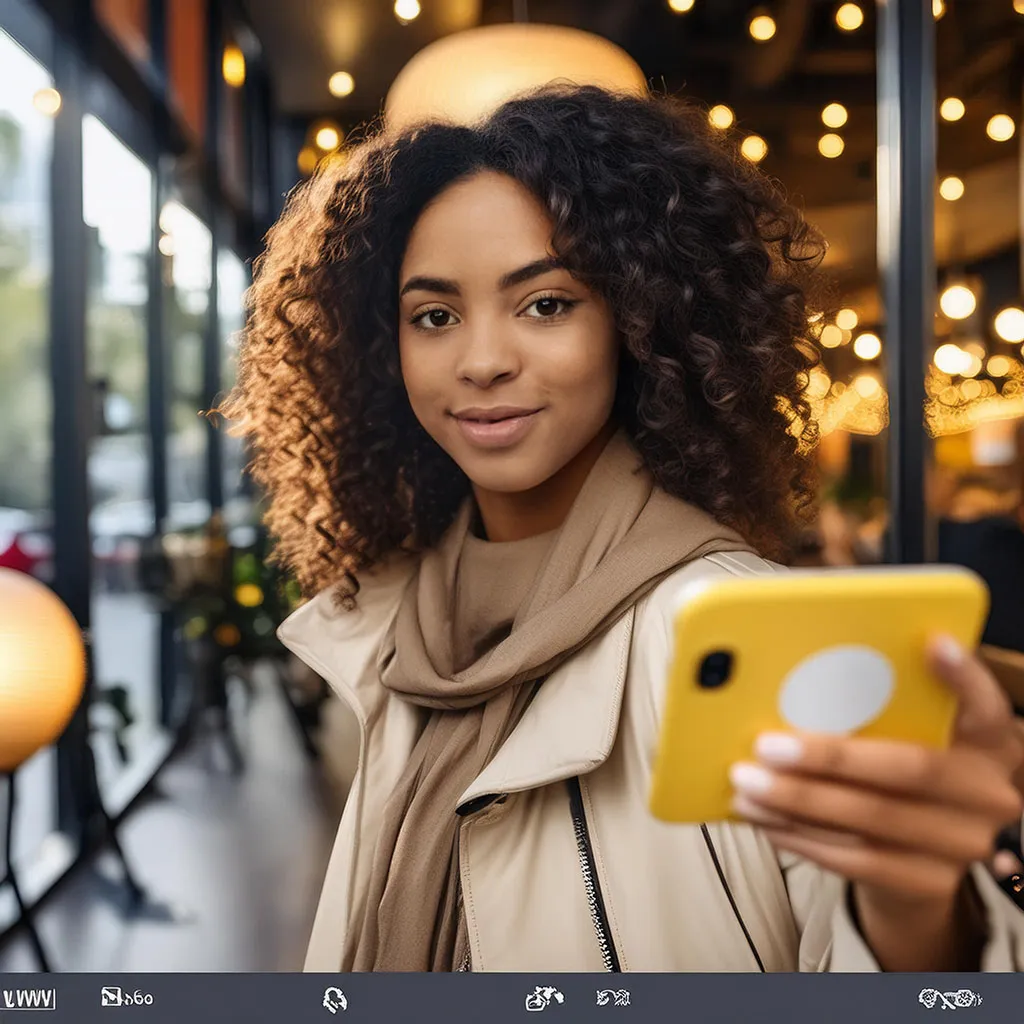
Task: Click the hand holding the phone
Action: (x=880, y=800)
